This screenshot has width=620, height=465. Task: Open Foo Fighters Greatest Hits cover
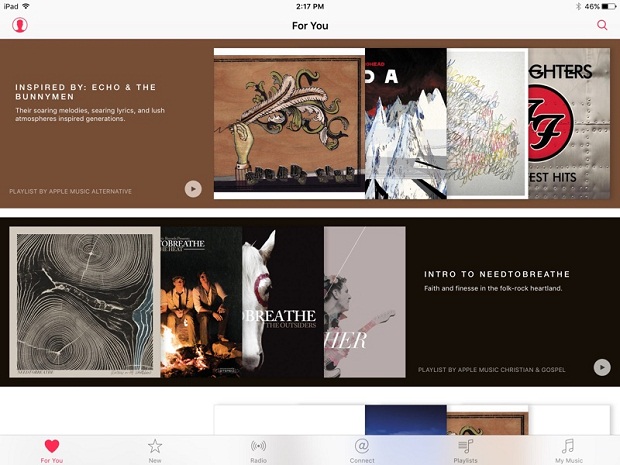[569, 123]
